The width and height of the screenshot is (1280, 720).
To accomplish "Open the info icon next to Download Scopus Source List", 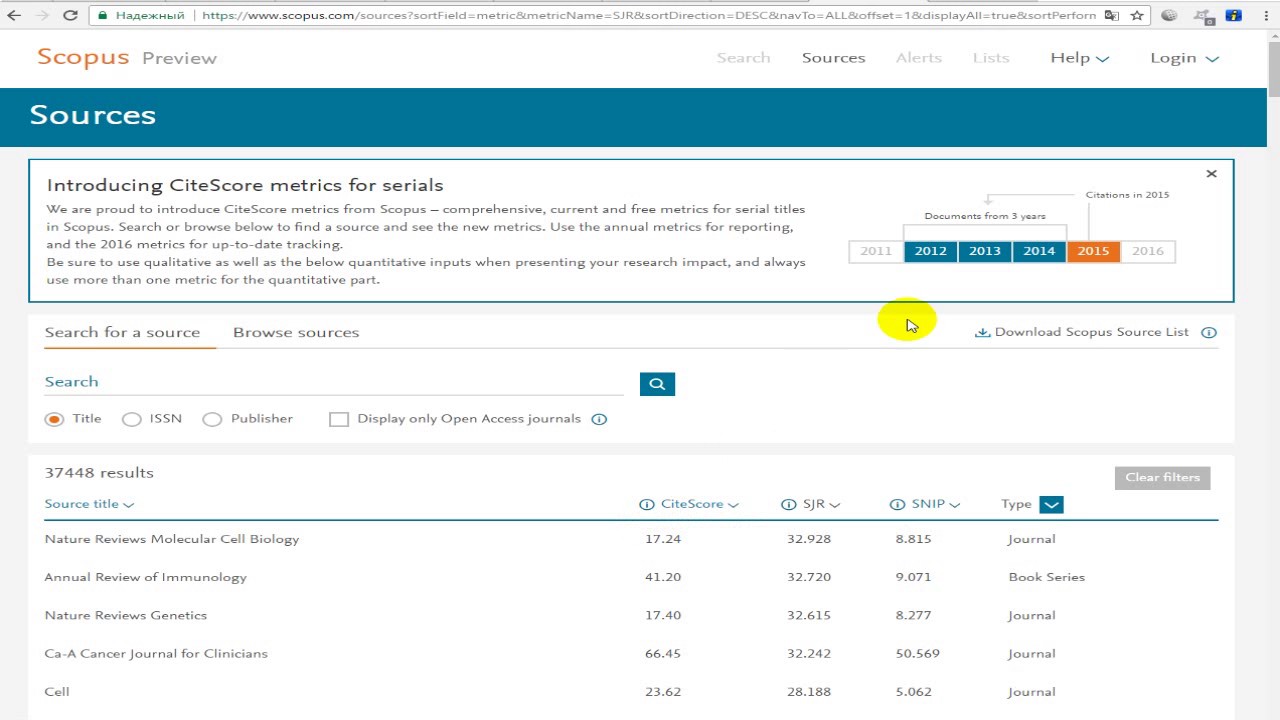I will (1209, 332).
